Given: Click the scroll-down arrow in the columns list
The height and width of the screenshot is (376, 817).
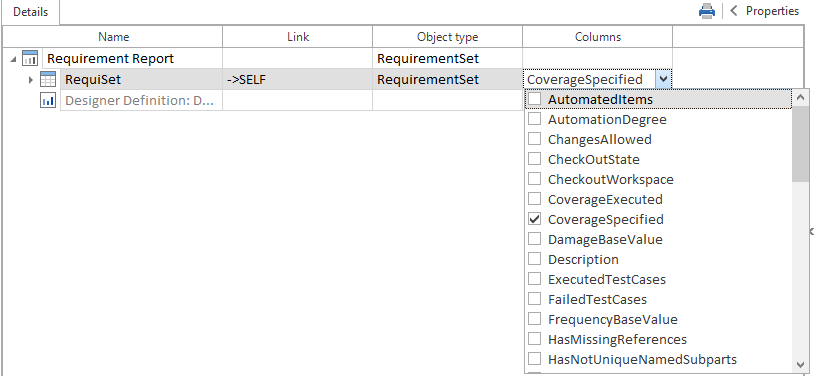Looking at the screenshot, I should (x=800, y=365).
